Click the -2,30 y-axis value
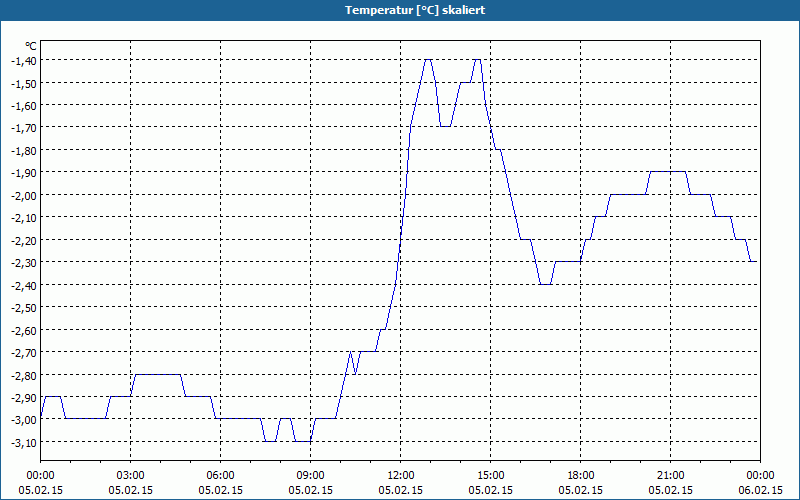This screenshot has width=800, height=500. [x=24, y=262]
